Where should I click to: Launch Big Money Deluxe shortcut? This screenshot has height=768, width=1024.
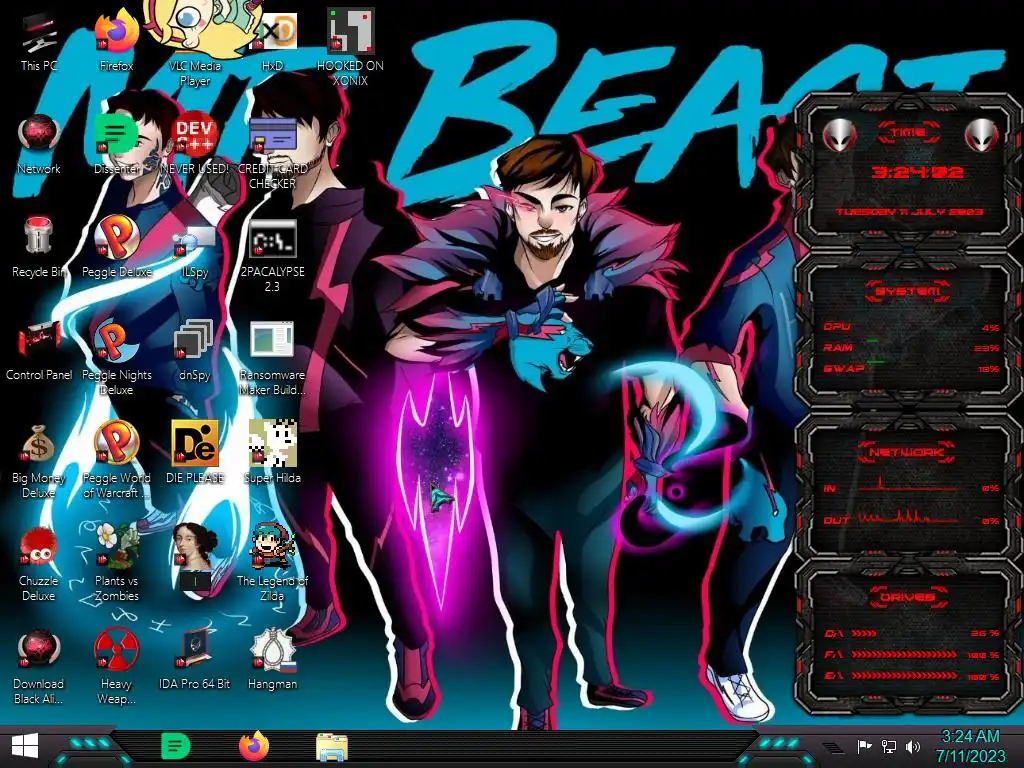(x=39, y=461)
